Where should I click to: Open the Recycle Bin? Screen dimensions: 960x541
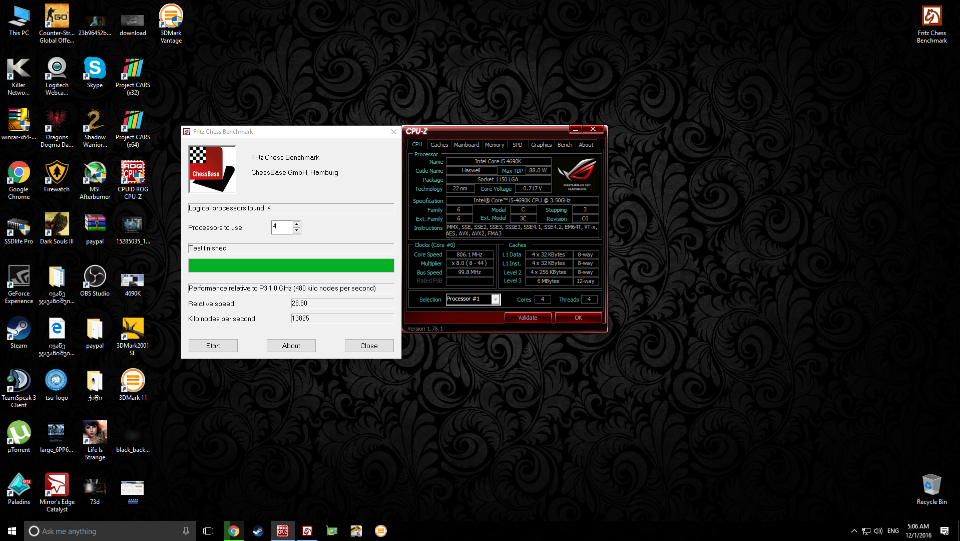931,485
